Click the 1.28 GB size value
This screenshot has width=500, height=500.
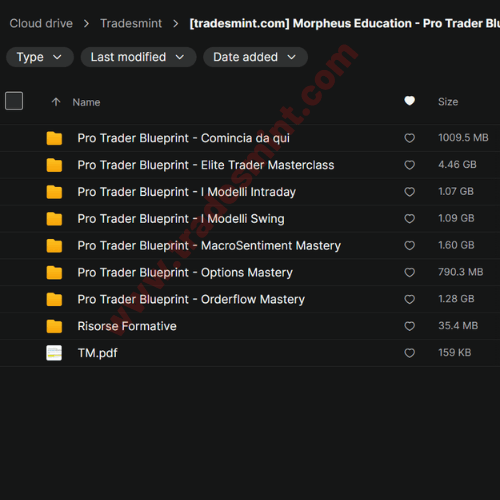pyautogui.click(x=456, y=299)
